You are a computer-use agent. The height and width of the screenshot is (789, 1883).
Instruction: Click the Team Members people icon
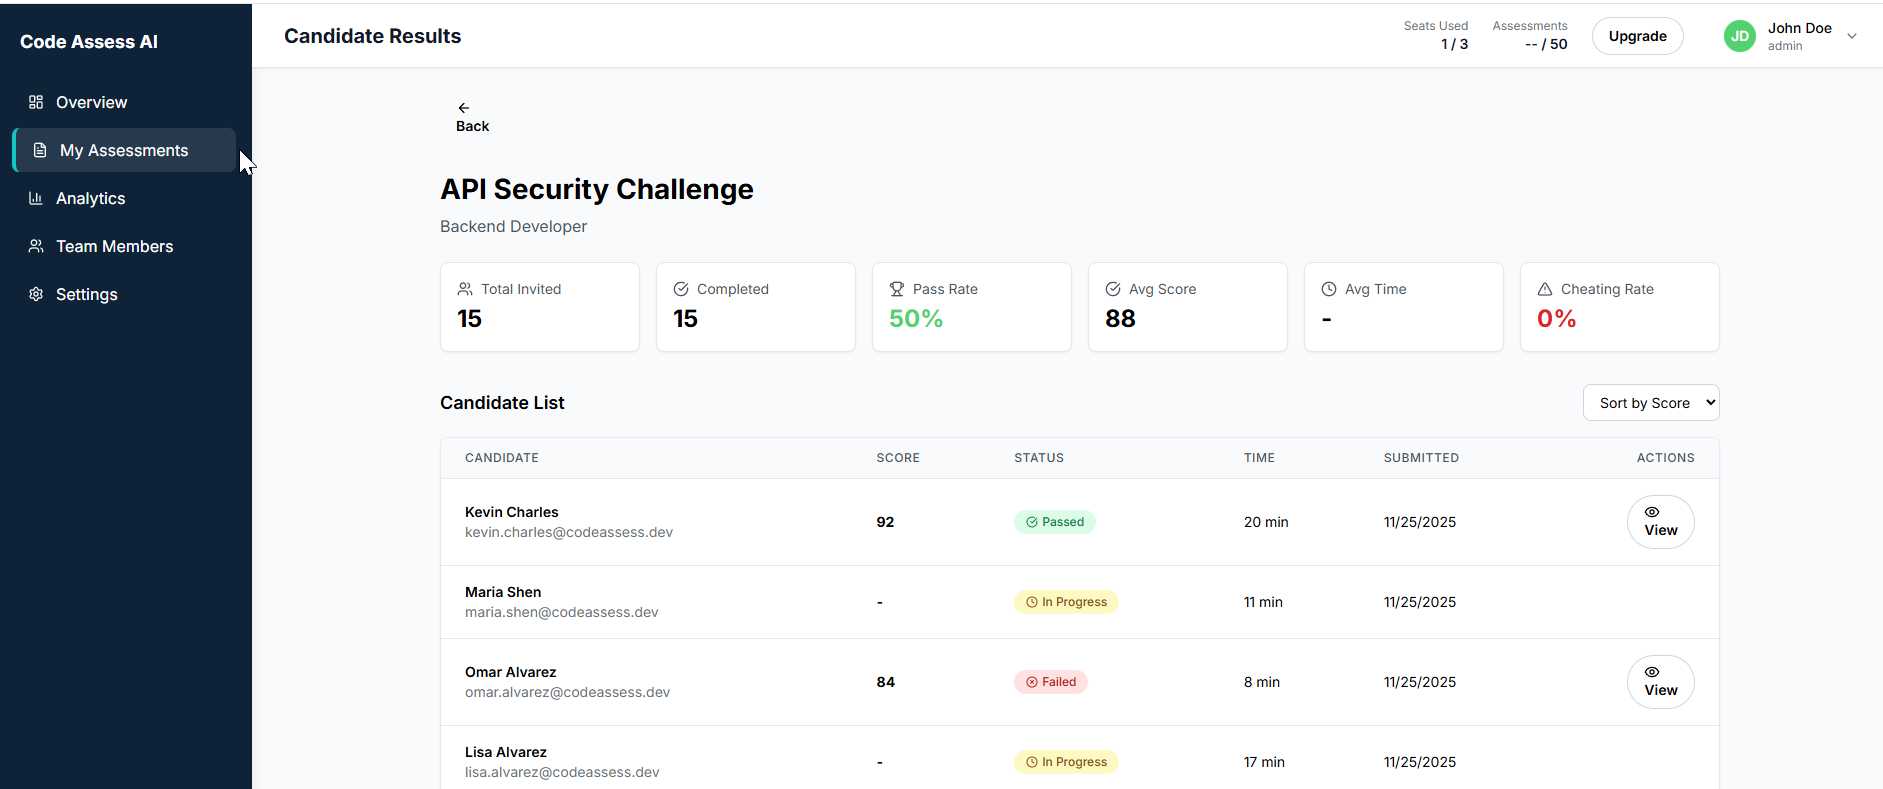[x=36, y=246]
